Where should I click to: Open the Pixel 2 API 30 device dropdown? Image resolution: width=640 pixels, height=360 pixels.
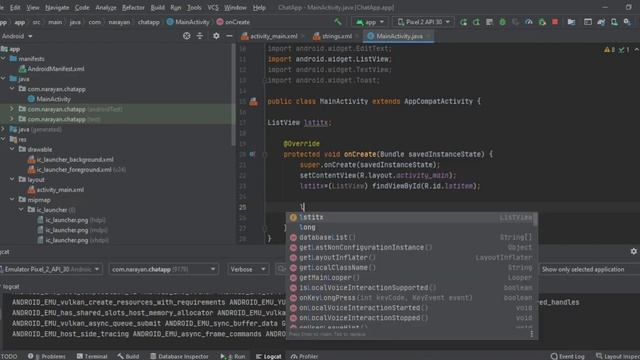(424, 22)
